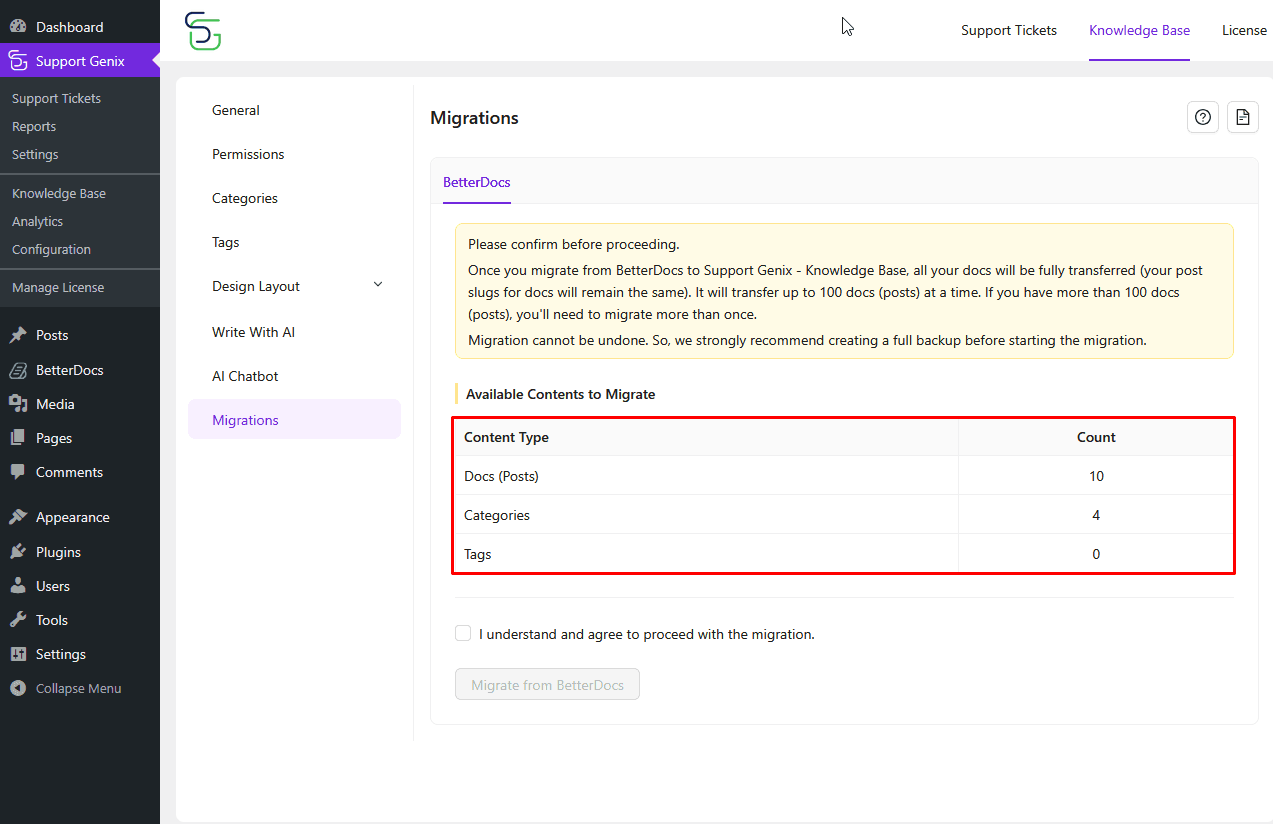Click the Please confirm before proceeding notice

[x=844, y=291]
